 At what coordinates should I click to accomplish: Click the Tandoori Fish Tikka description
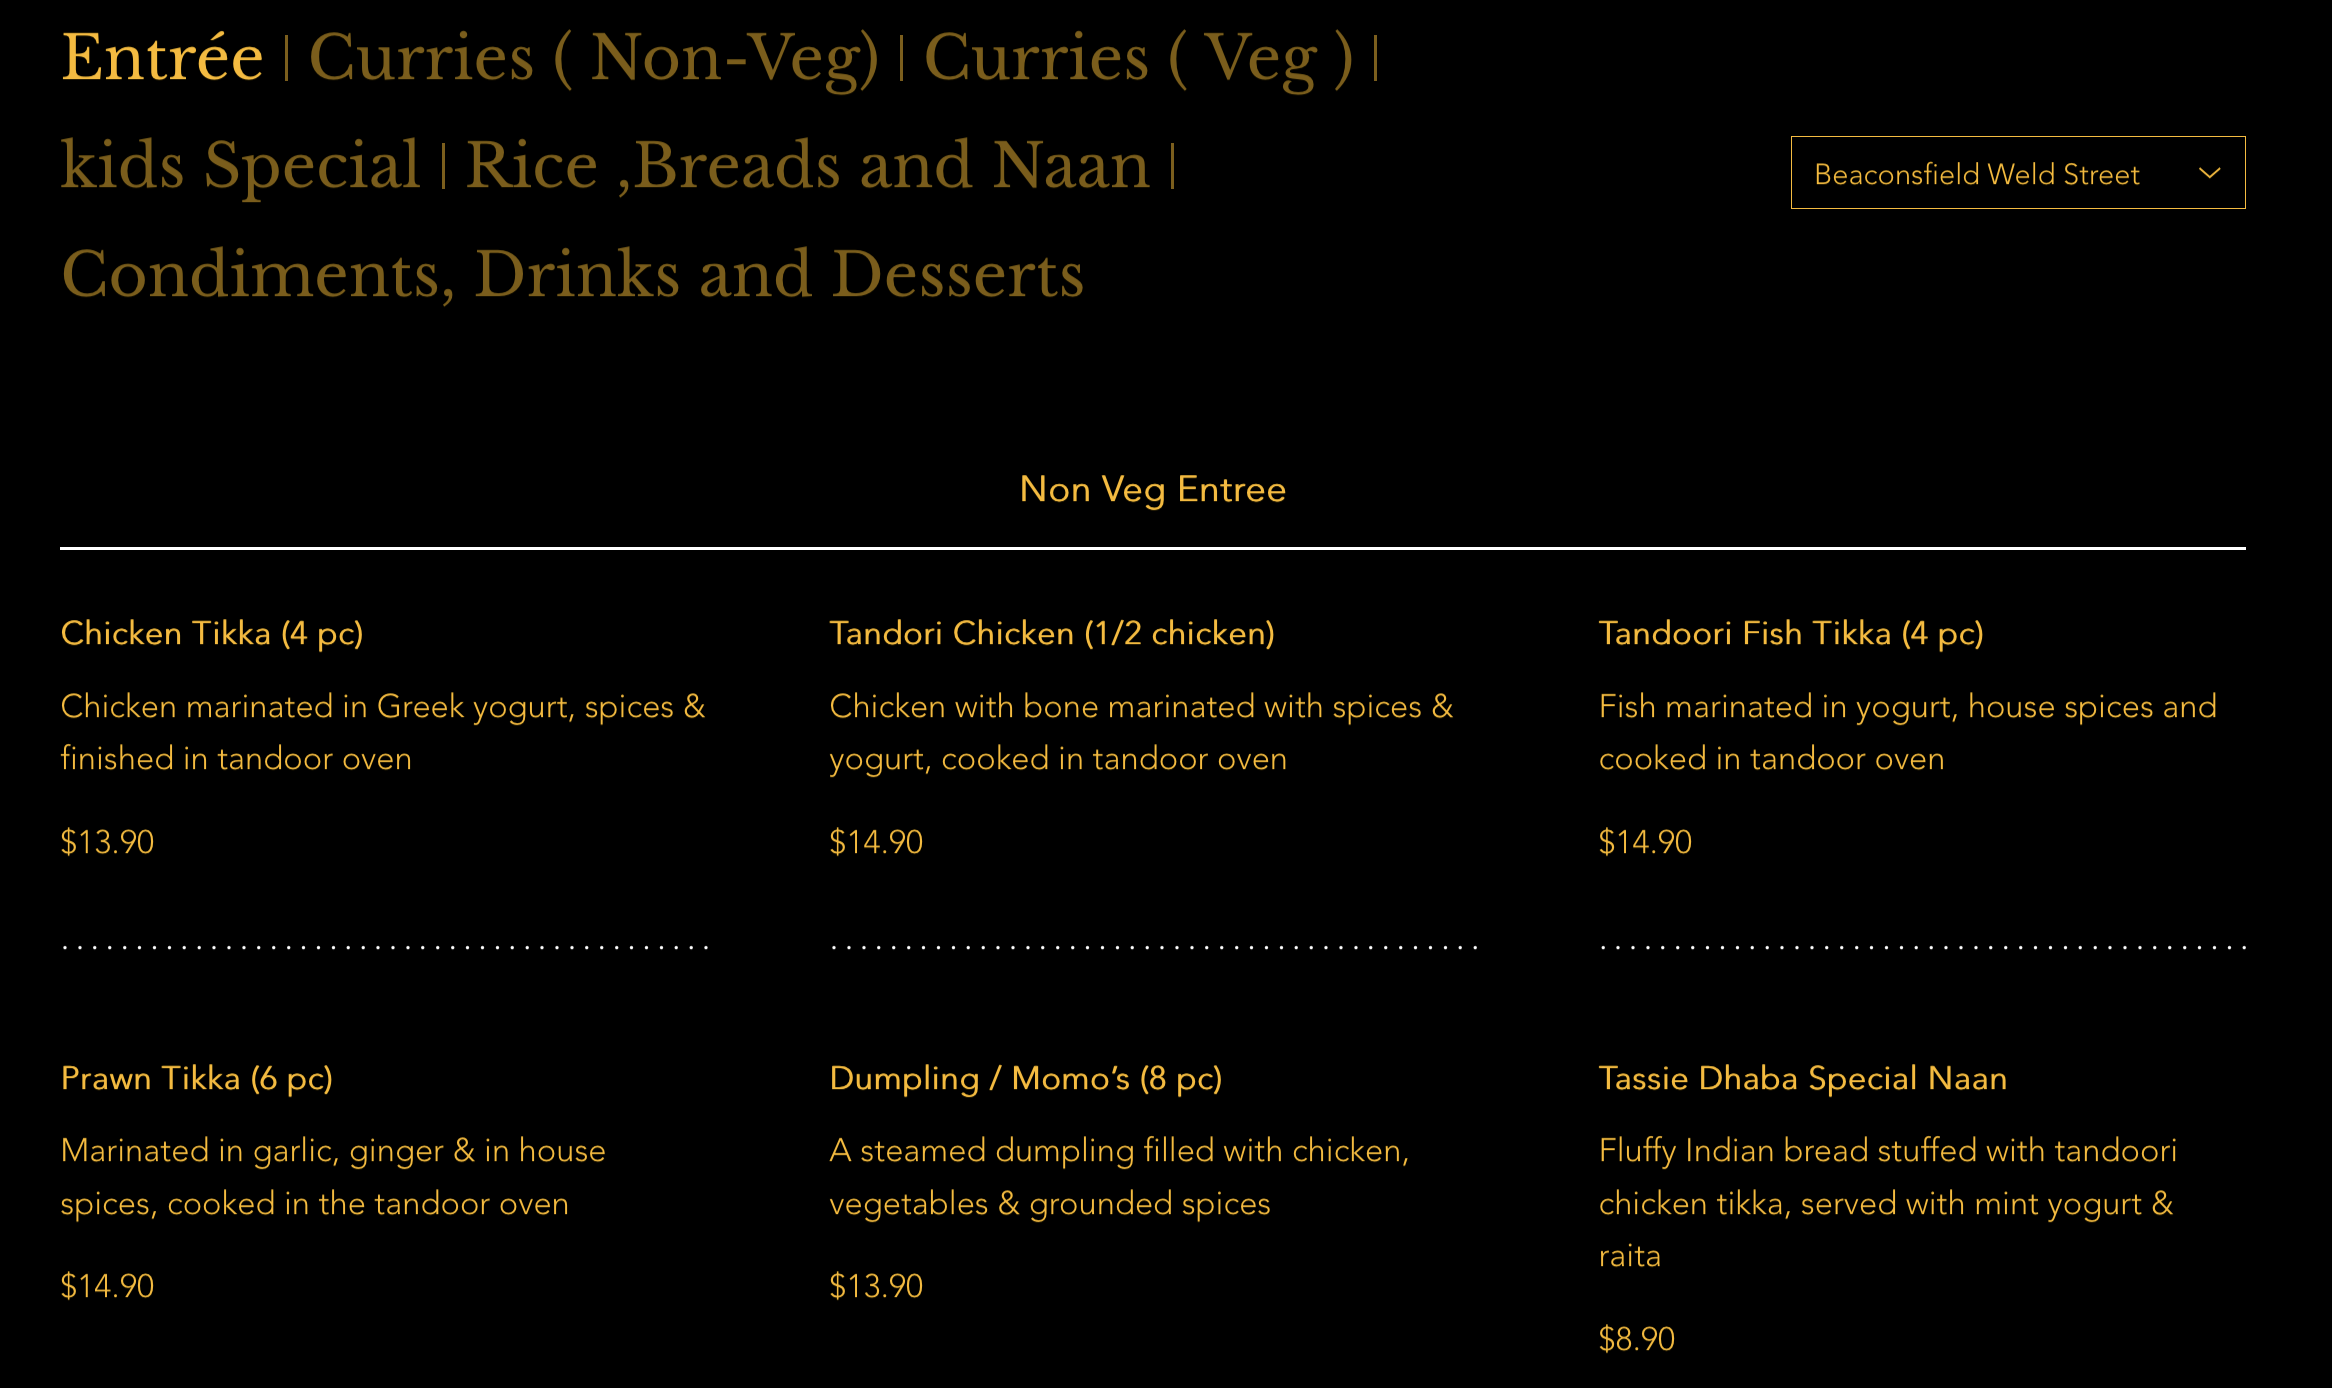[1907, 732]
